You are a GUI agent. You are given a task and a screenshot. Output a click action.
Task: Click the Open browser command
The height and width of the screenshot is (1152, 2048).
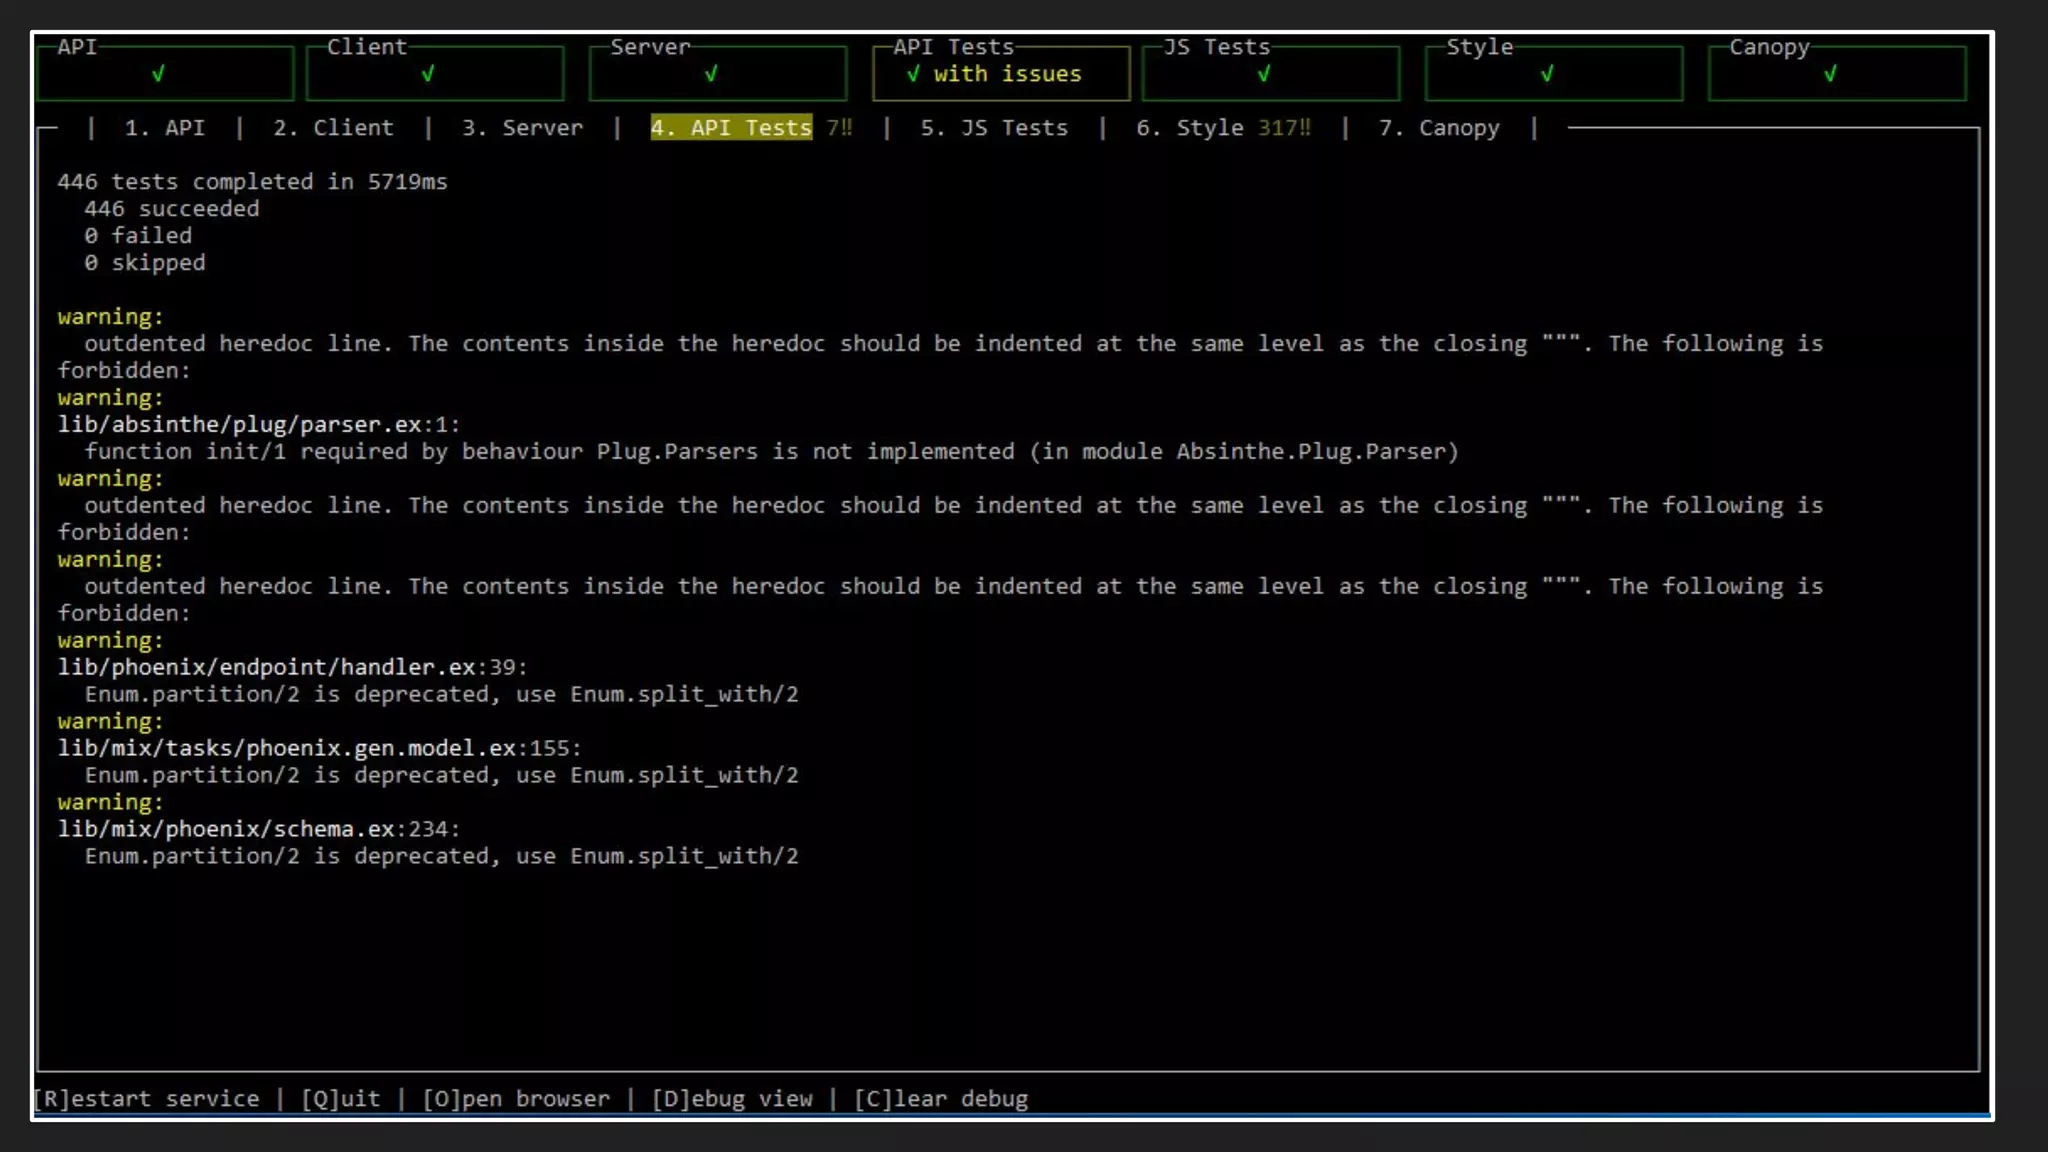click(x=516, y=1099)
